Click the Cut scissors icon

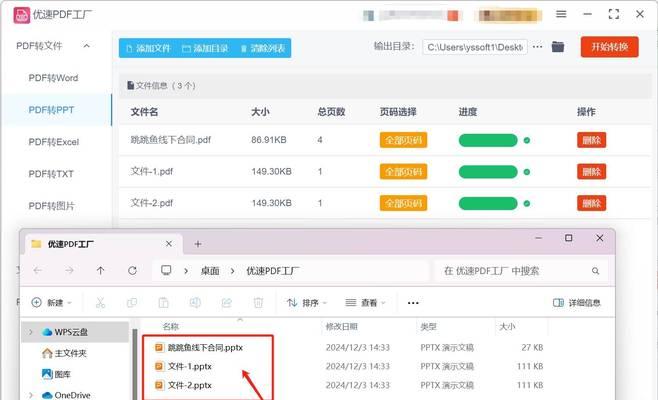coord(100,303)
